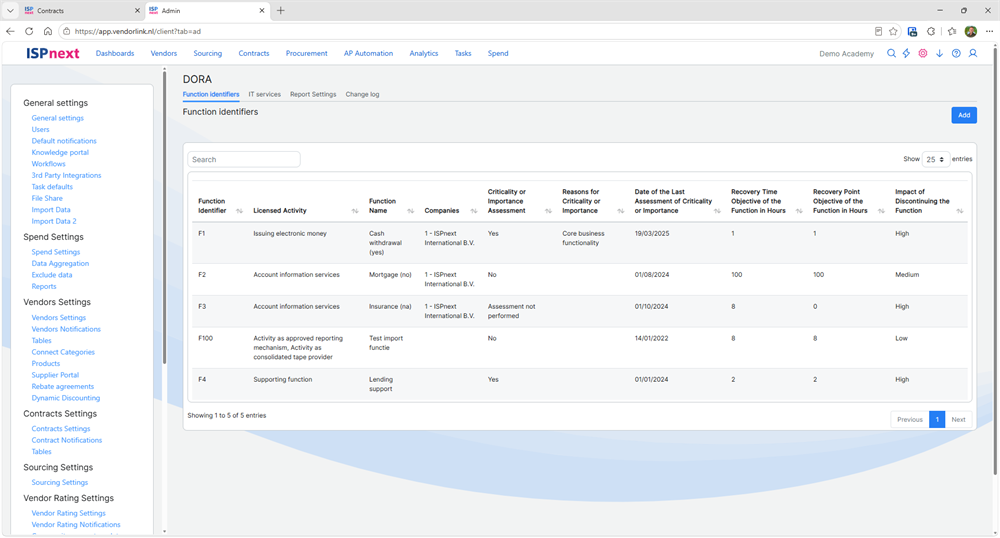Screen dimensions: 1000x538
Task: Open the Sourcing menu
Action: [x=208, y=54]
